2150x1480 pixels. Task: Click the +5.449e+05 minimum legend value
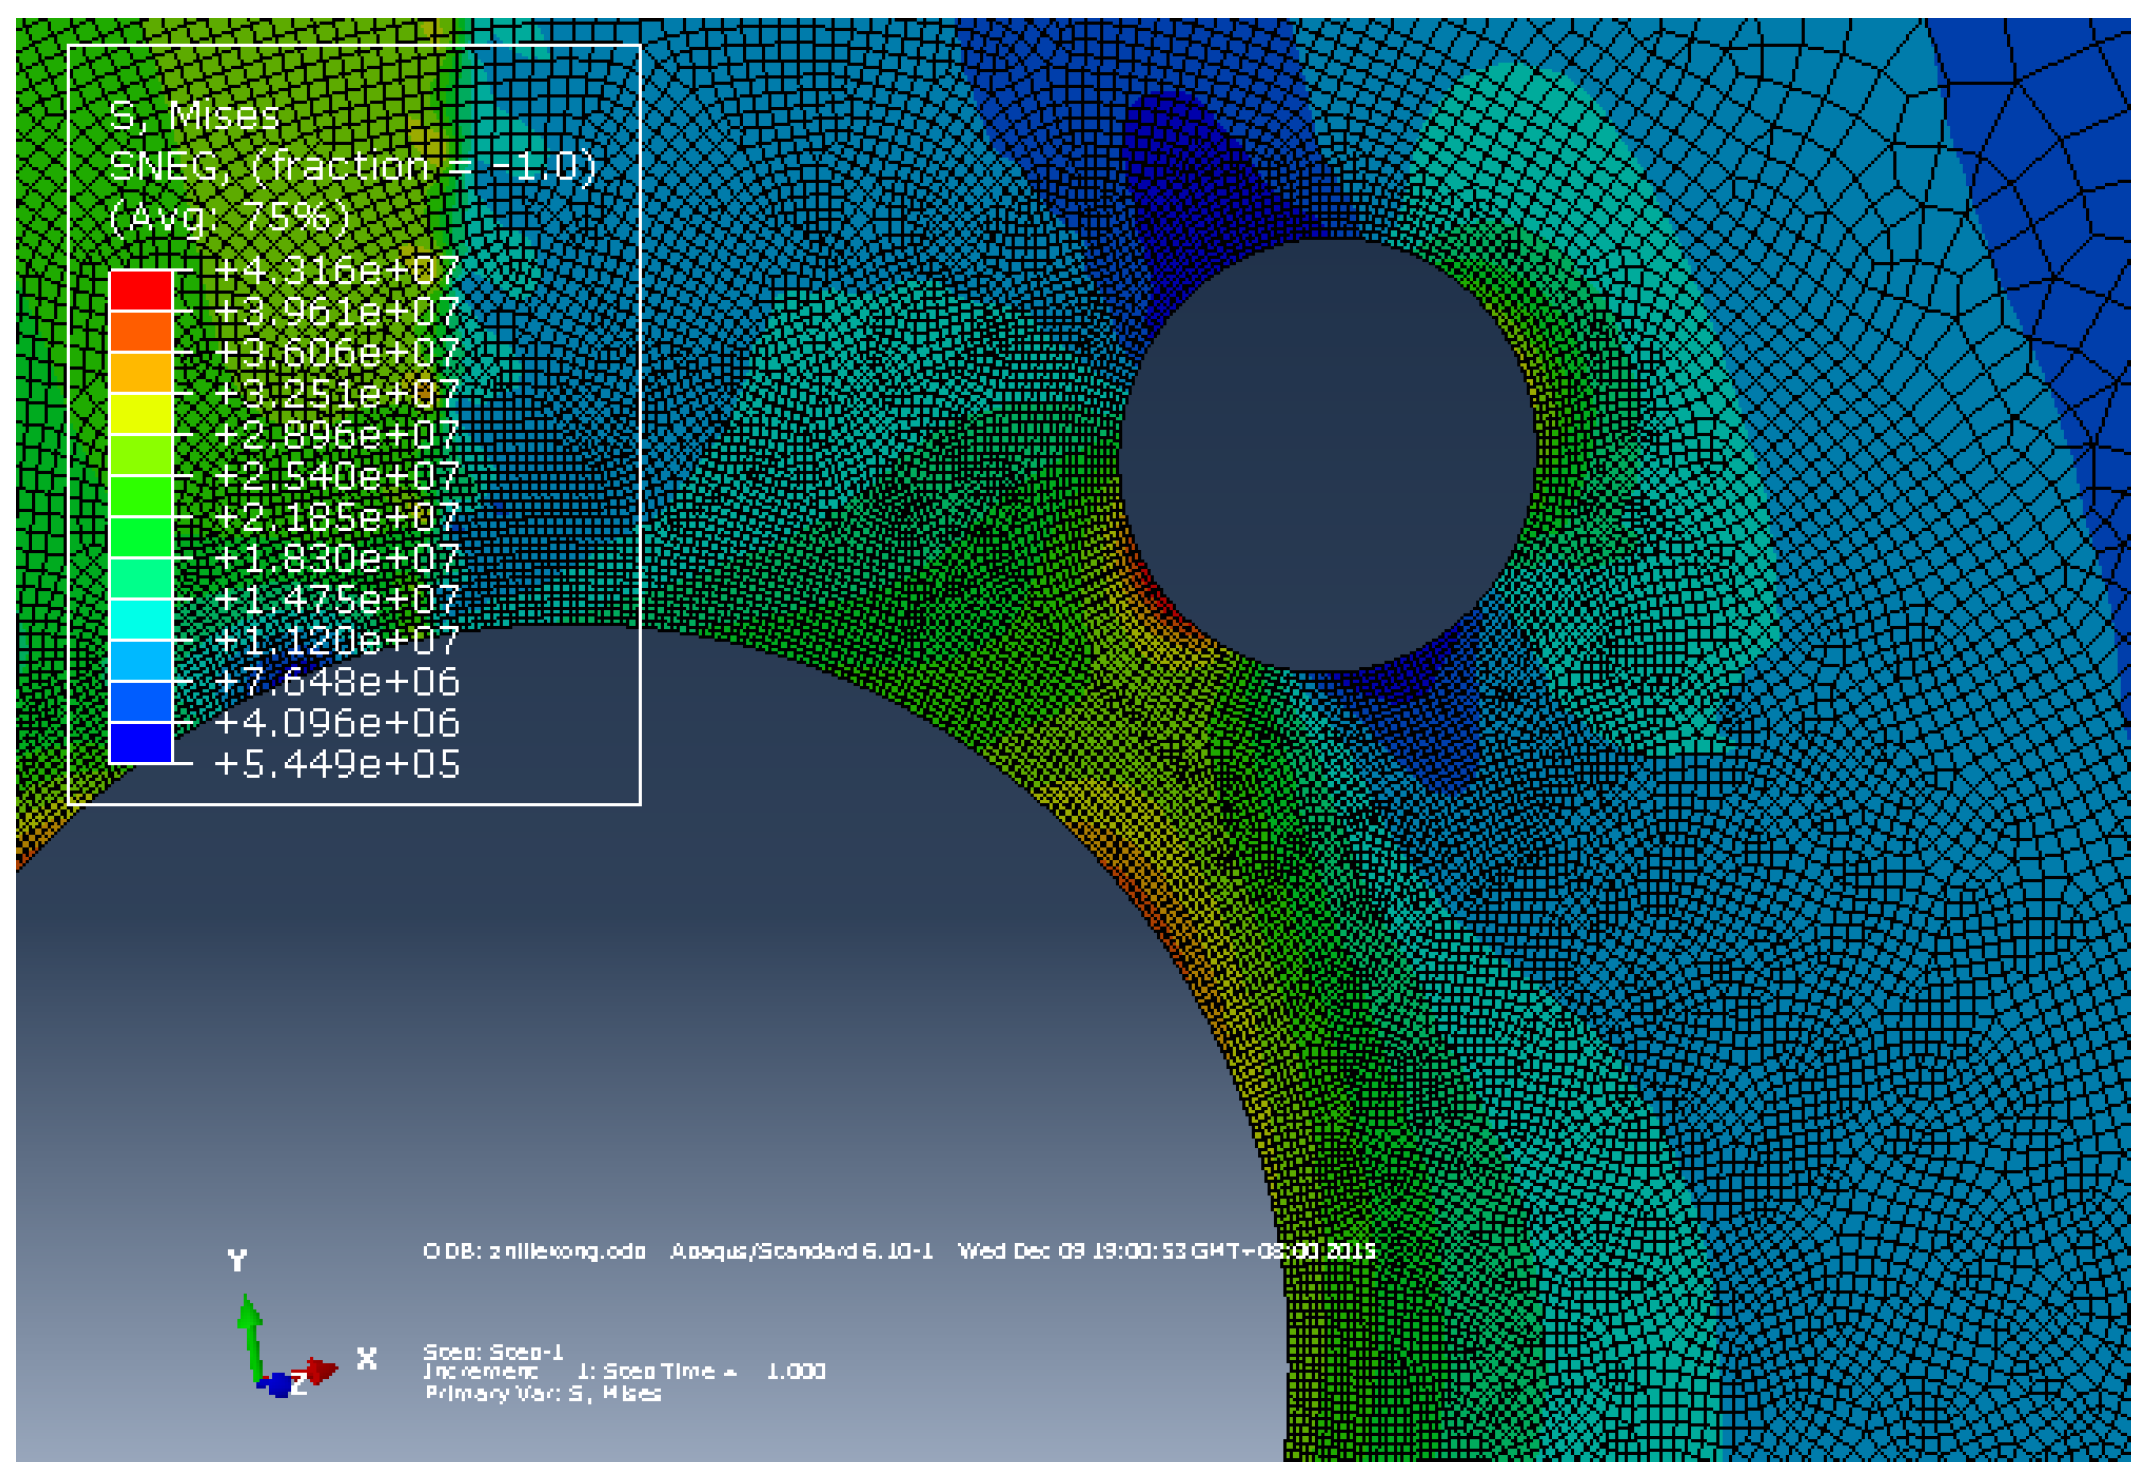click(337, 764)
